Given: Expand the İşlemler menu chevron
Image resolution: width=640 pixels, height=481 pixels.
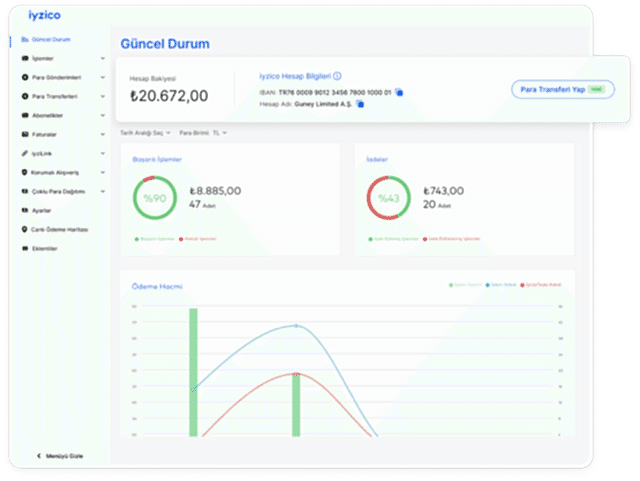Looking at the screenshot, I should (x=102, y=58).
